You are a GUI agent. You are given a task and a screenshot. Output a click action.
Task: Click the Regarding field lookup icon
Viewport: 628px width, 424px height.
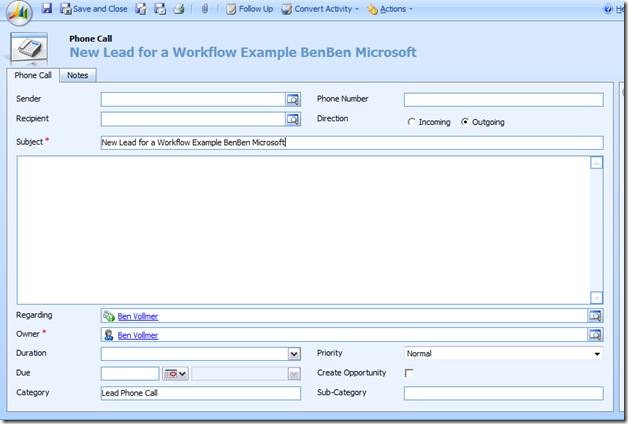[595, 316]
